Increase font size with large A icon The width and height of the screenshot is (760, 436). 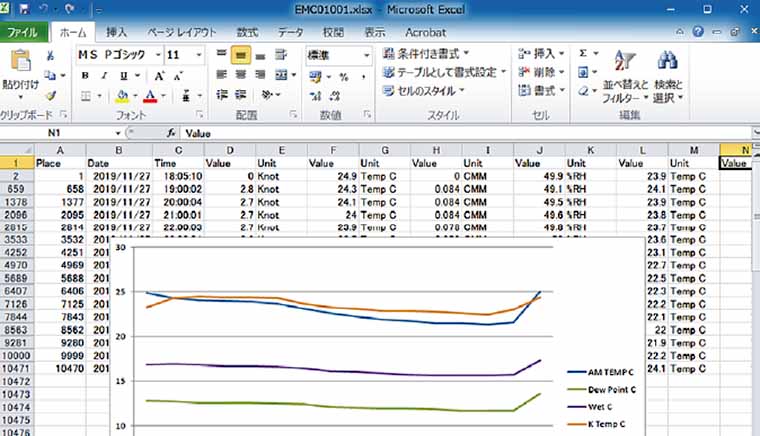(159, 76)
